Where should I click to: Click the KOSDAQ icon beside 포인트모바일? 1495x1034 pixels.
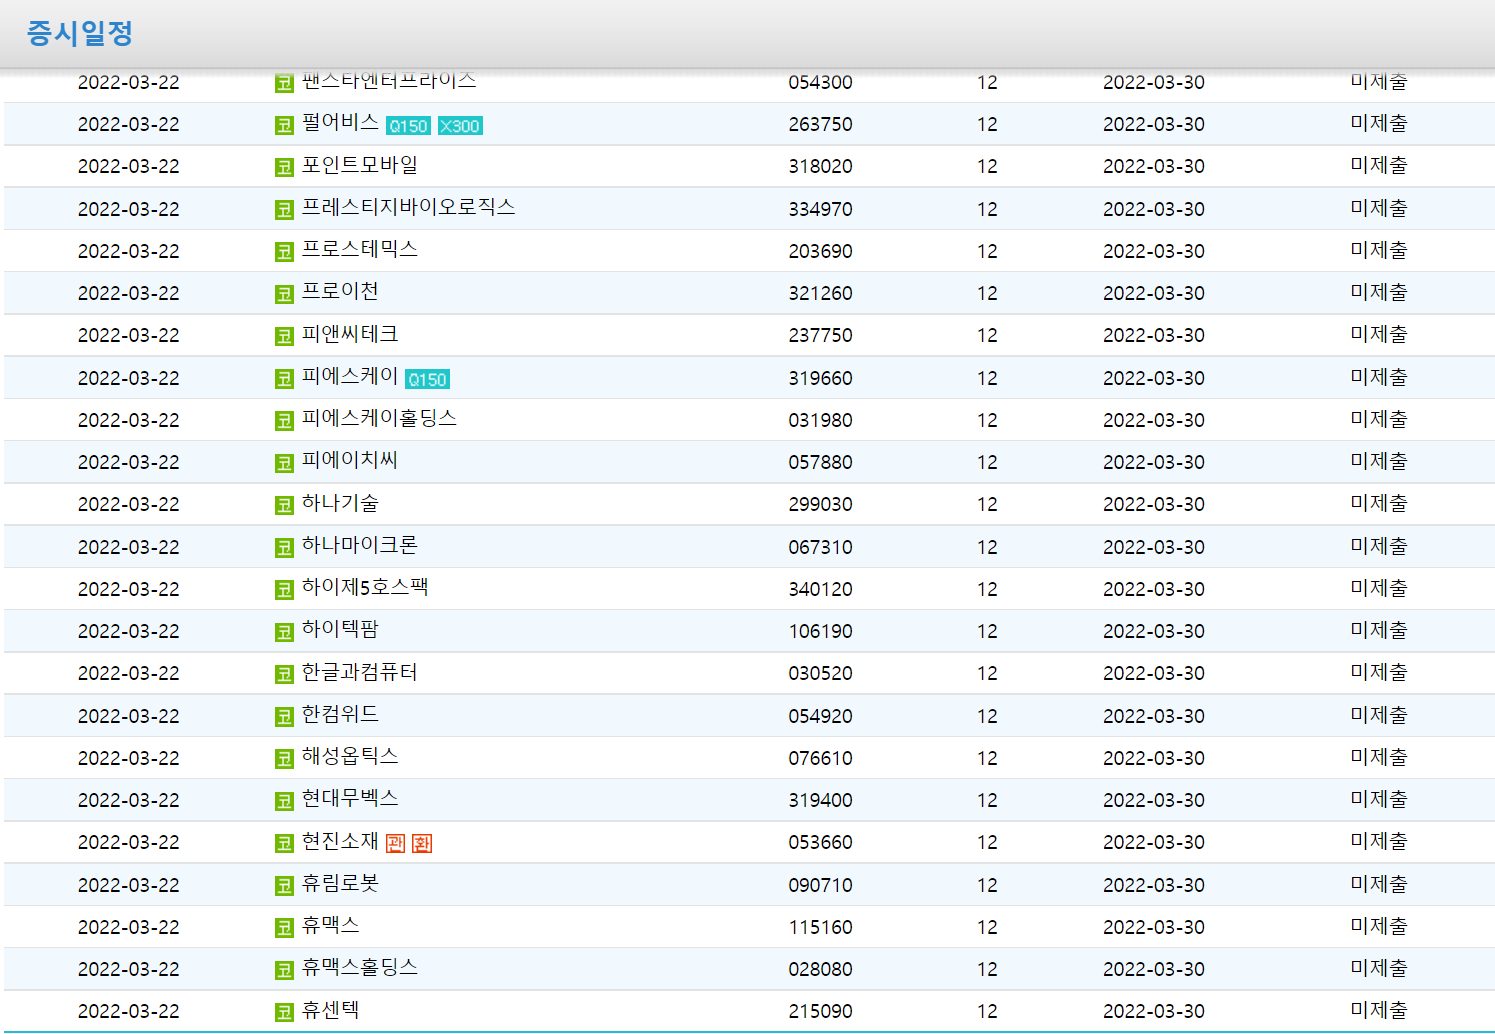pyautogui.click(x=284, y=167)
